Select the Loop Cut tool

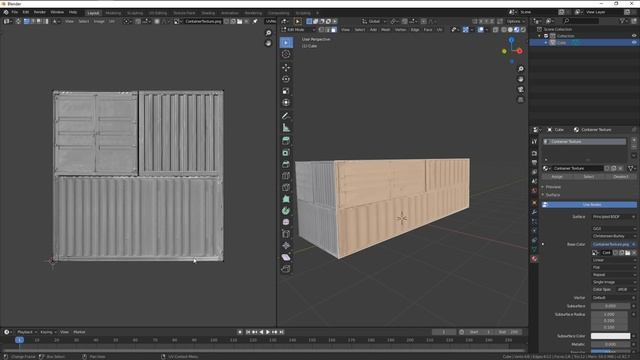286,176
